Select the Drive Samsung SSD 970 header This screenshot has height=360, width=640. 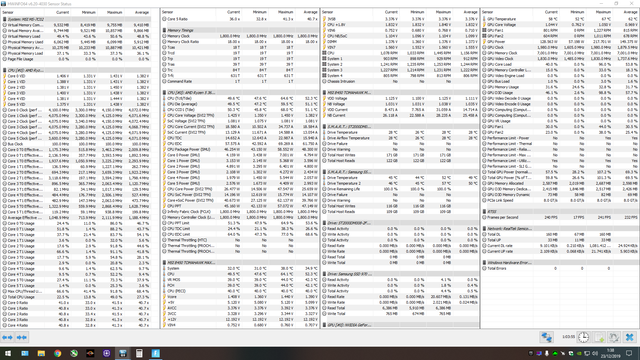click(400, 274)
